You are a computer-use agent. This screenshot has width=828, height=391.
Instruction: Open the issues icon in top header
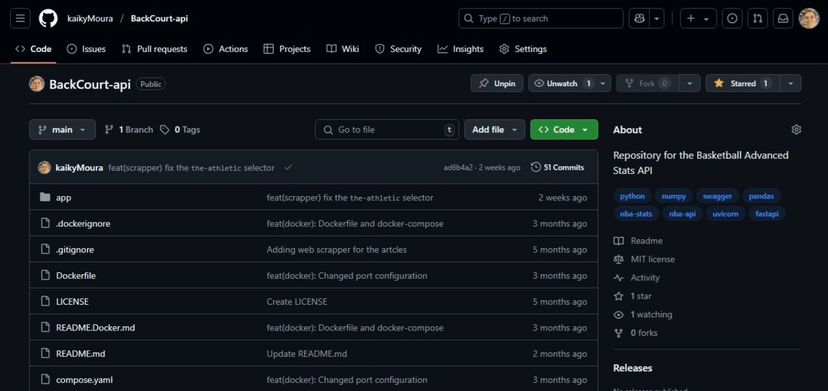click(732, 18)
